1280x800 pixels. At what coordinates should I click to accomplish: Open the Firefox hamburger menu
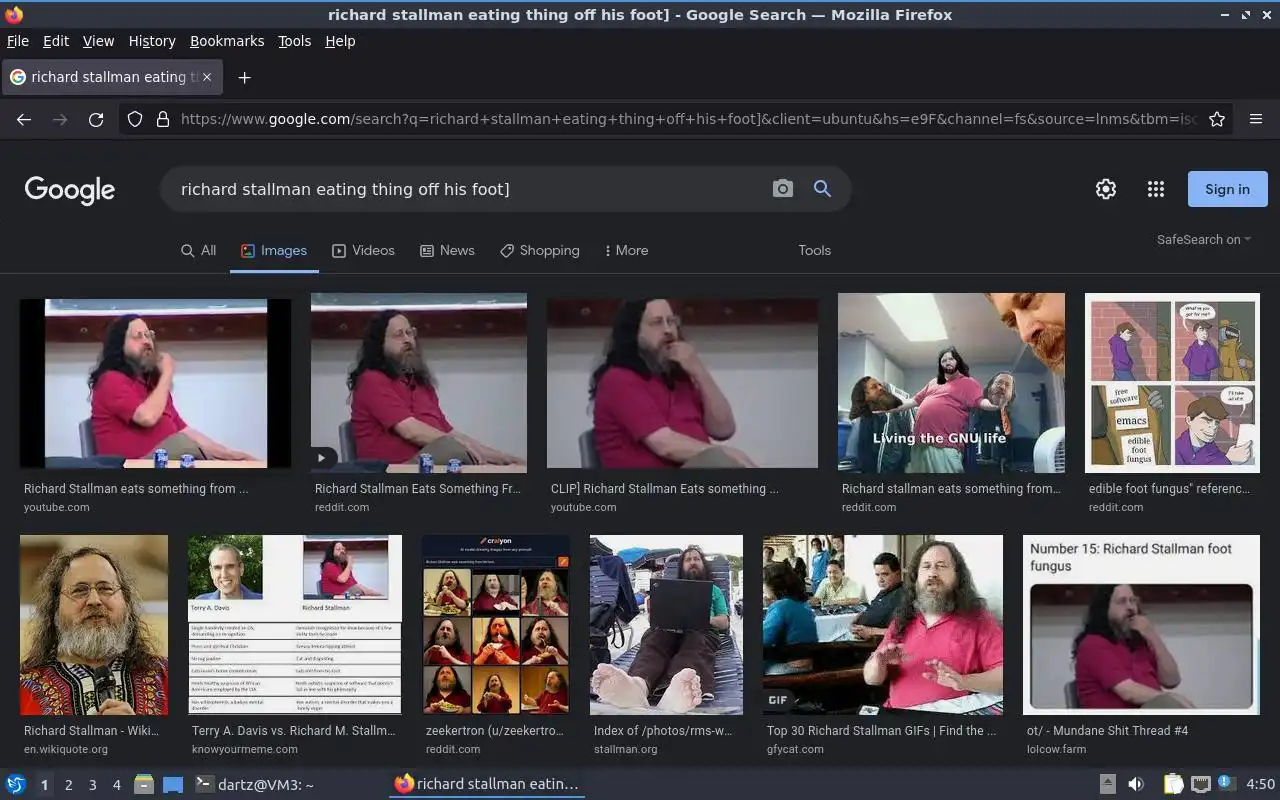[1256, 119]
